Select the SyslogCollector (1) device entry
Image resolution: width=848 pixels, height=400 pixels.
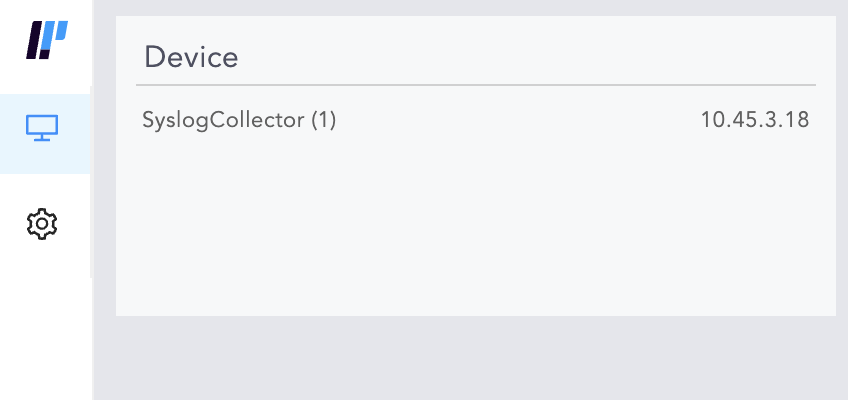pos(240,120)
